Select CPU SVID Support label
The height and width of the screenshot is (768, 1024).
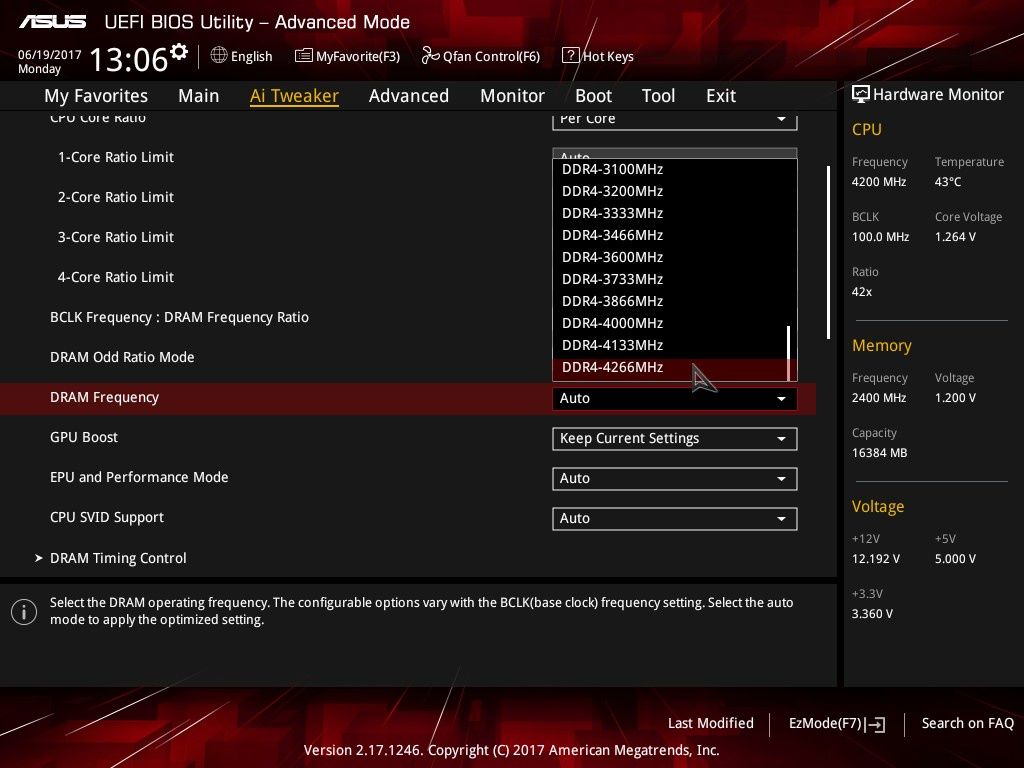coord(107,517)
